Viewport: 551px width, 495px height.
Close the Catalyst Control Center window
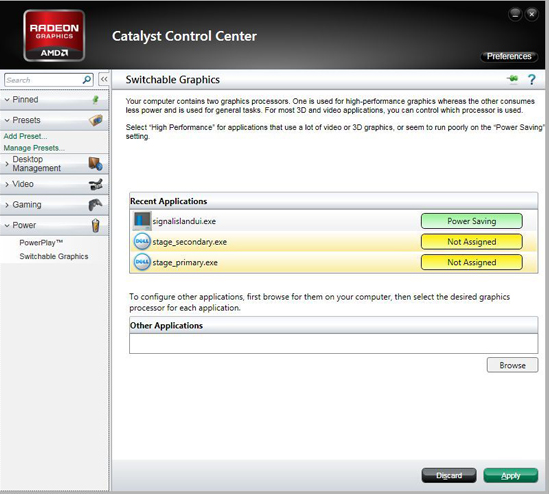click(532, 14)
